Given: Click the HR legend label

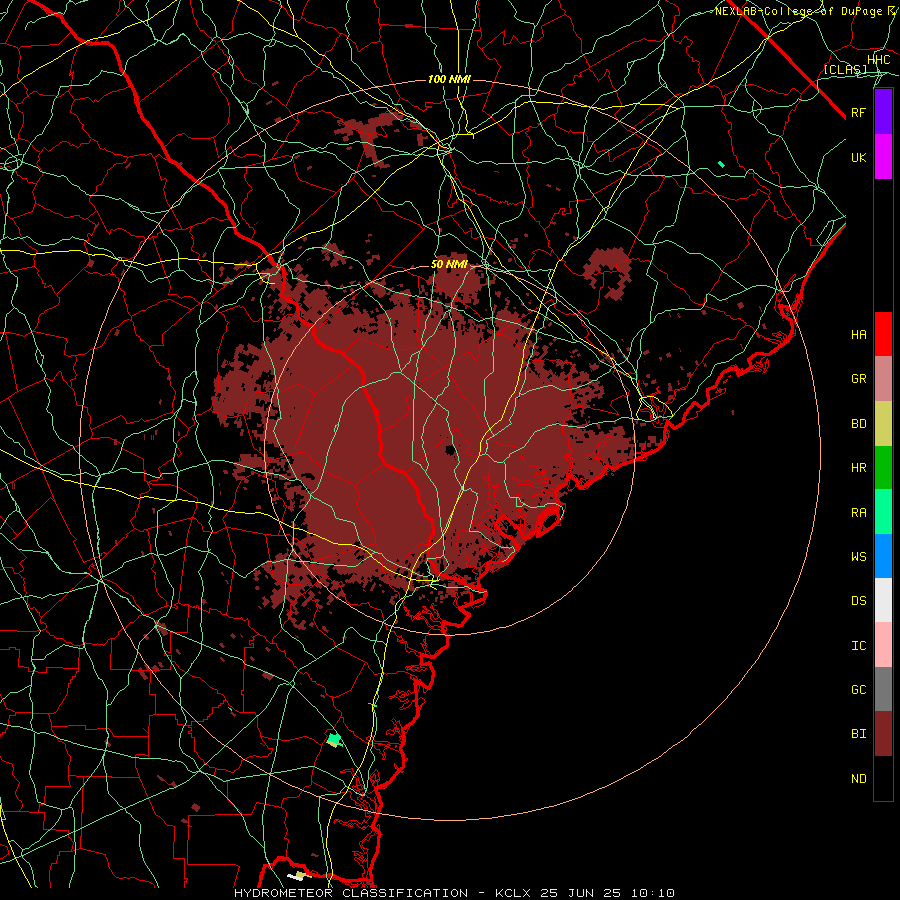Looking at the screenshot, I should click(858, 468).
